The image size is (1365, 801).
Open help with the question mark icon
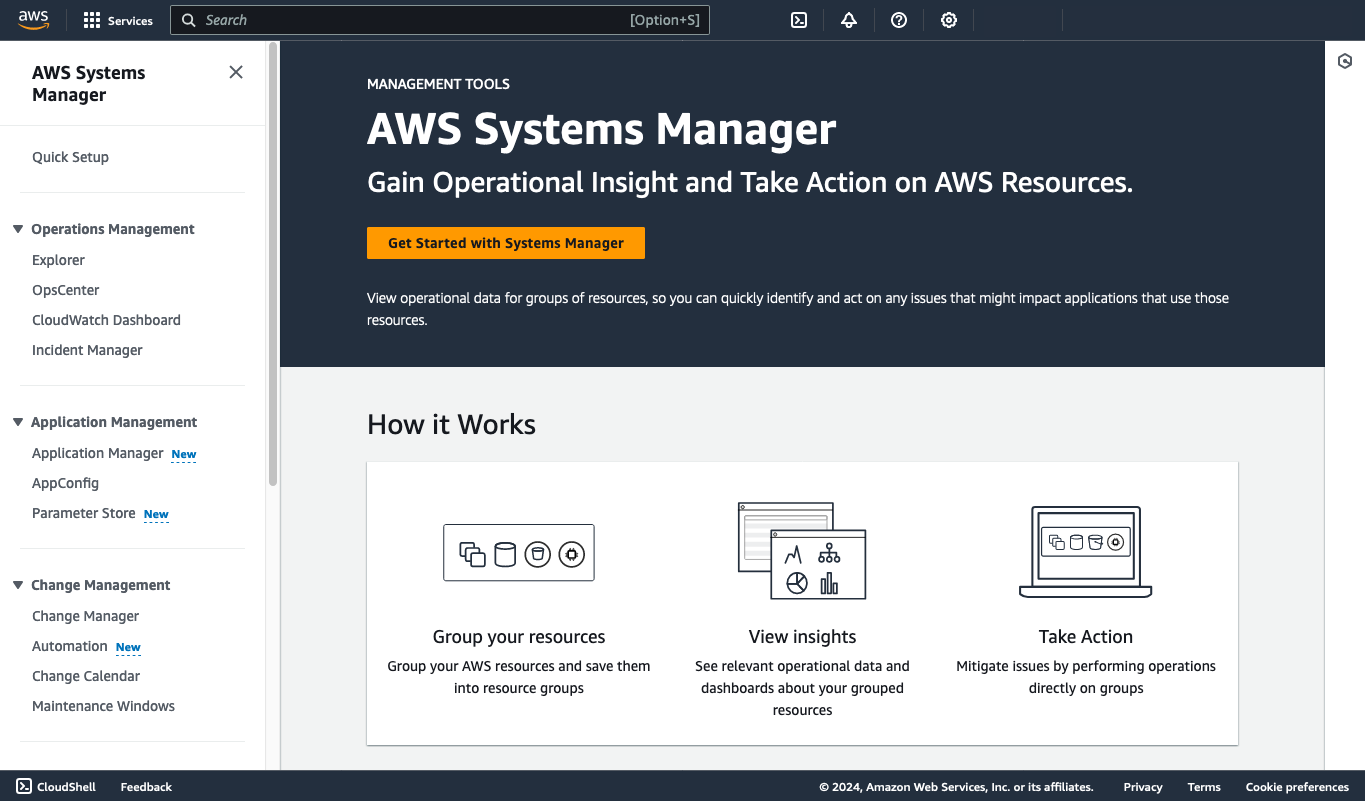click(898, 20)
